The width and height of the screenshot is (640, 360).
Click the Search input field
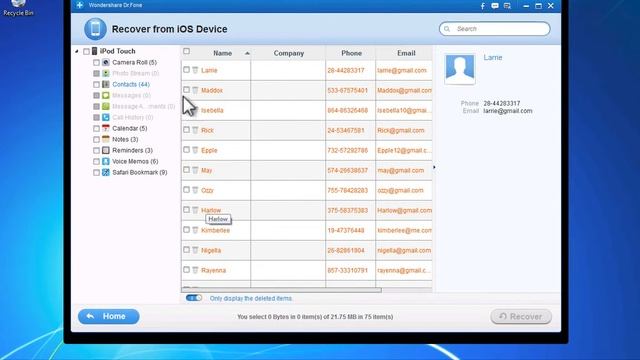point(494,29)
